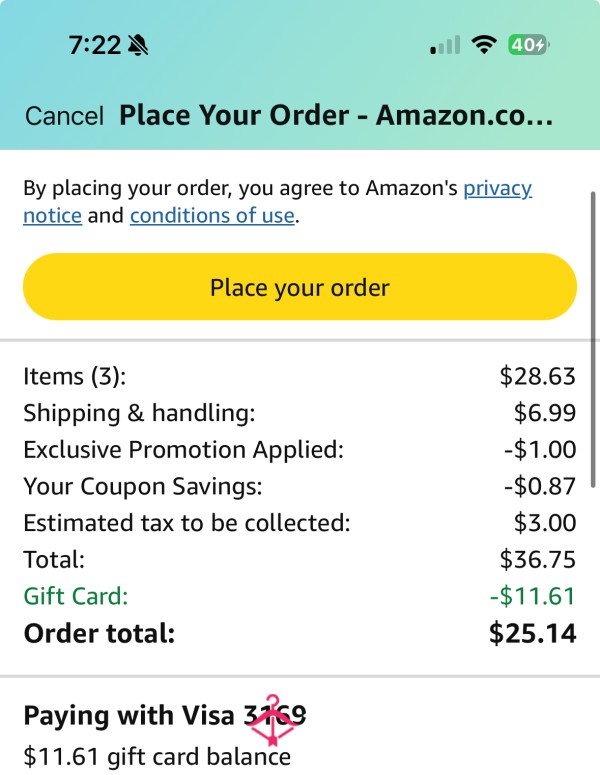
Task: Select the Items (3) price row
Action: [x=300, y=376]
